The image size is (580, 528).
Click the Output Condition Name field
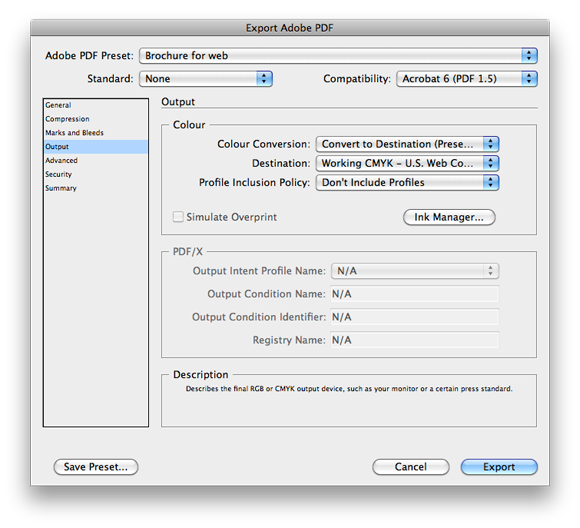point(414,294)
